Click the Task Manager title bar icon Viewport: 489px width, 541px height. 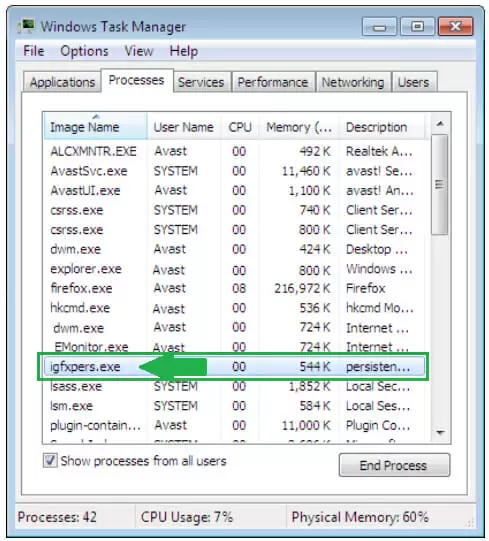(27, 26)
